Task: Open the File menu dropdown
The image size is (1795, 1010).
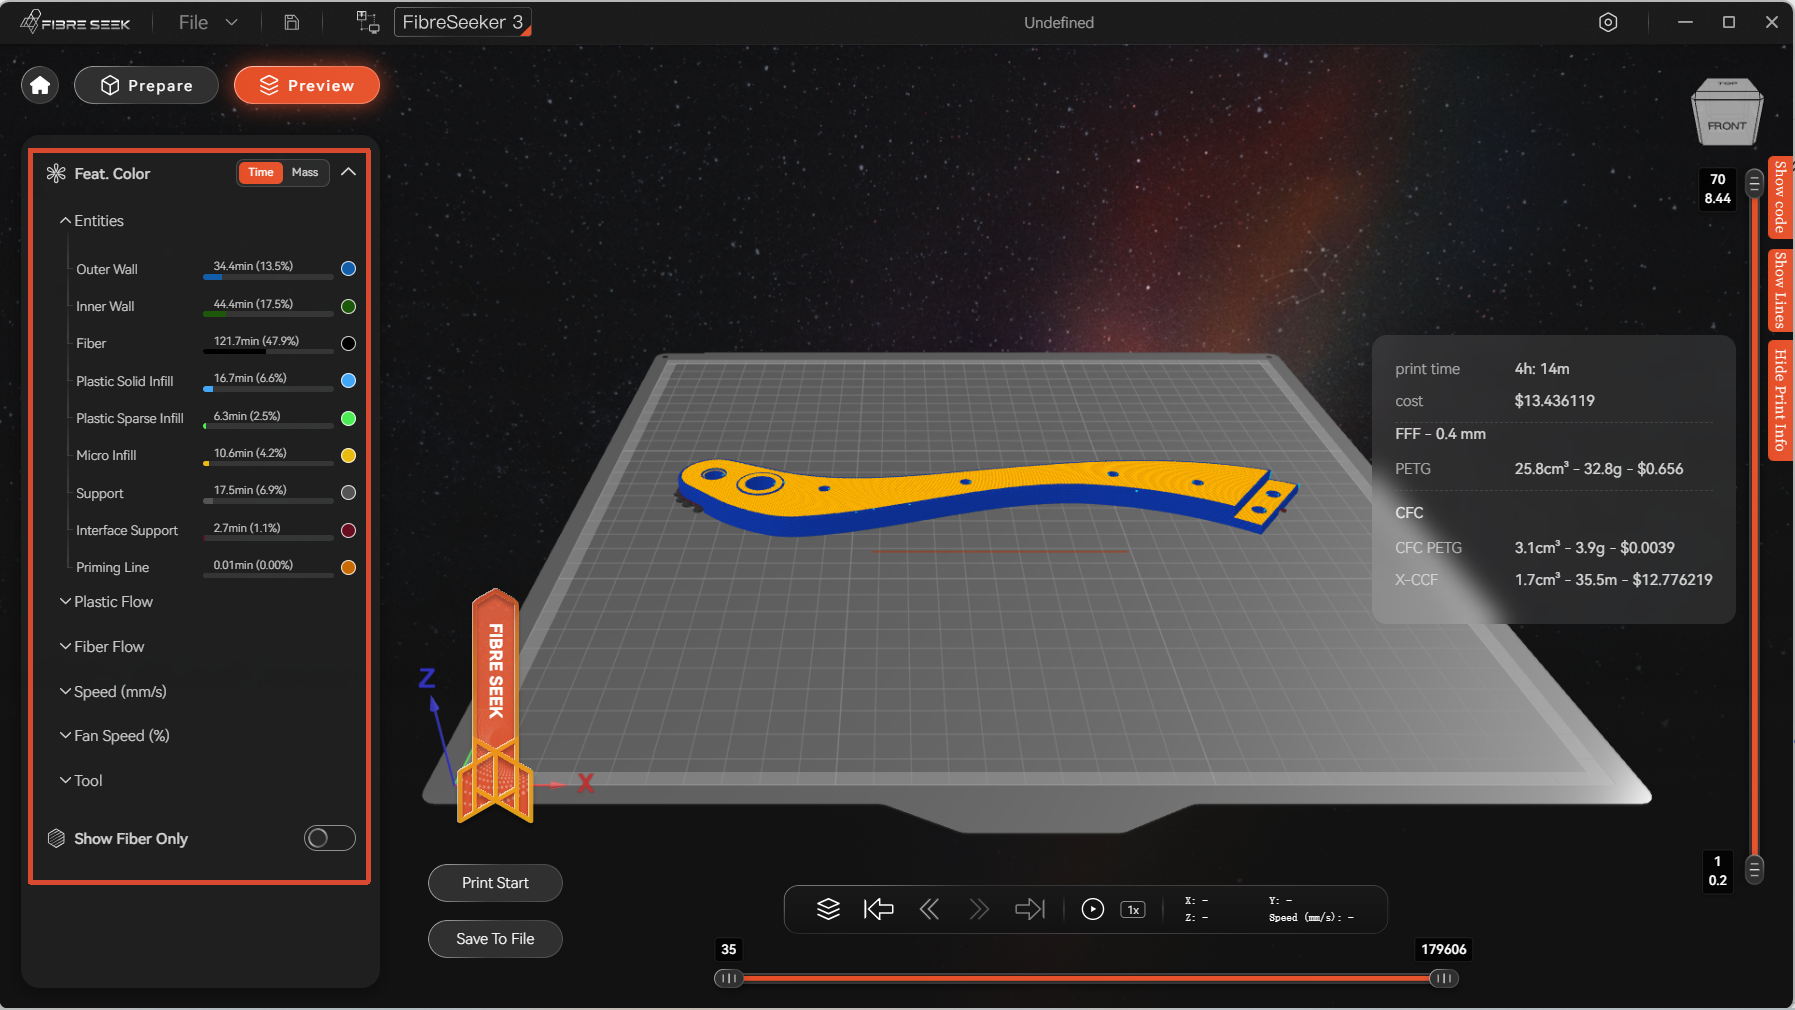Action: pyautogui.click(x=208, y=22)
